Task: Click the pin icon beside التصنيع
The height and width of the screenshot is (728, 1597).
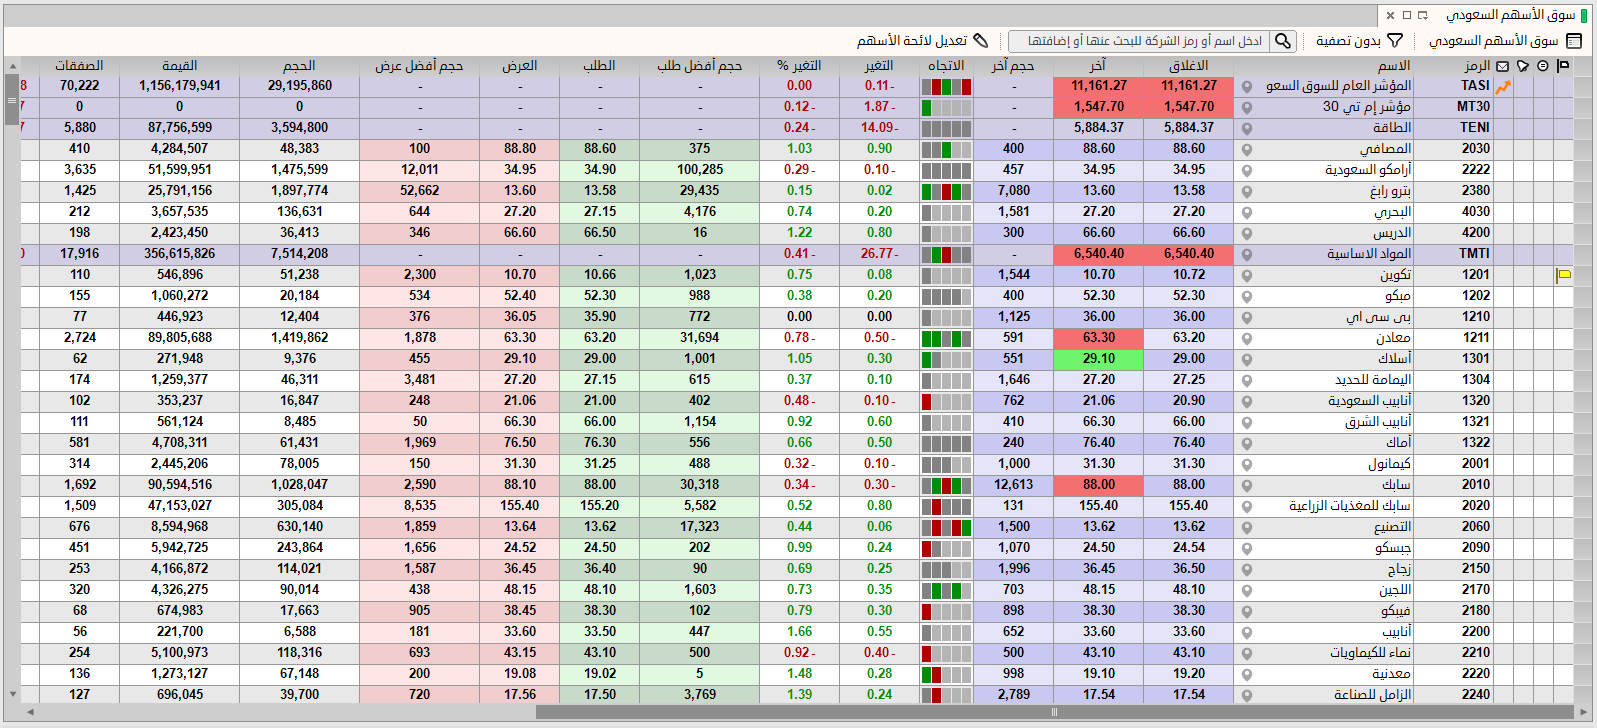Action: [x=1247, y=527]
